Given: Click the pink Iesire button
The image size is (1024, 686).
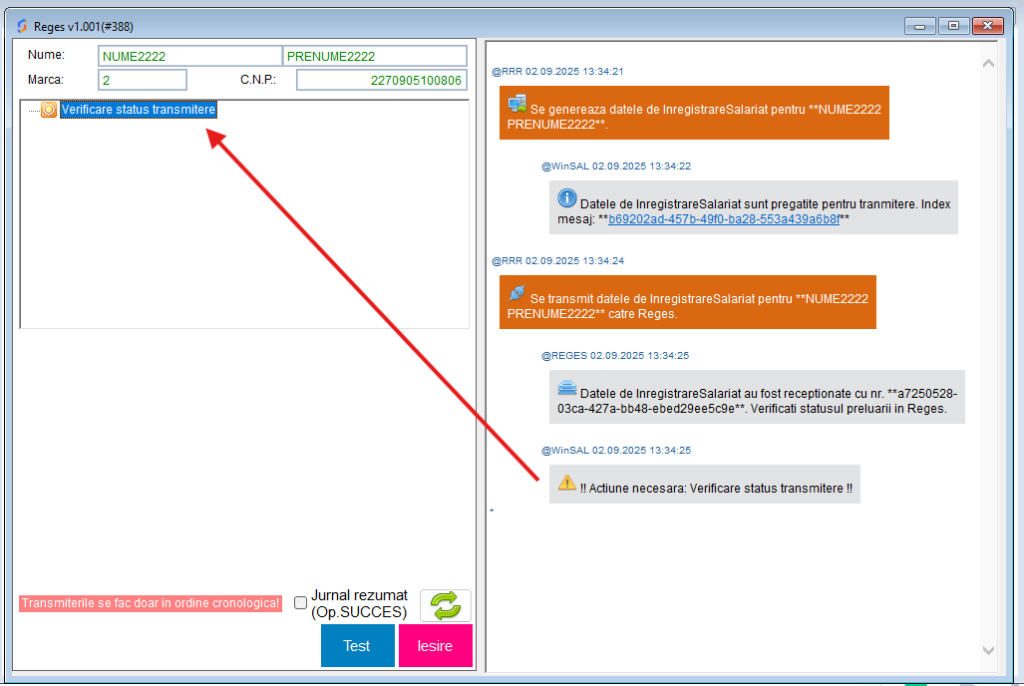Looking at the screenshot, I should (436, 645).
